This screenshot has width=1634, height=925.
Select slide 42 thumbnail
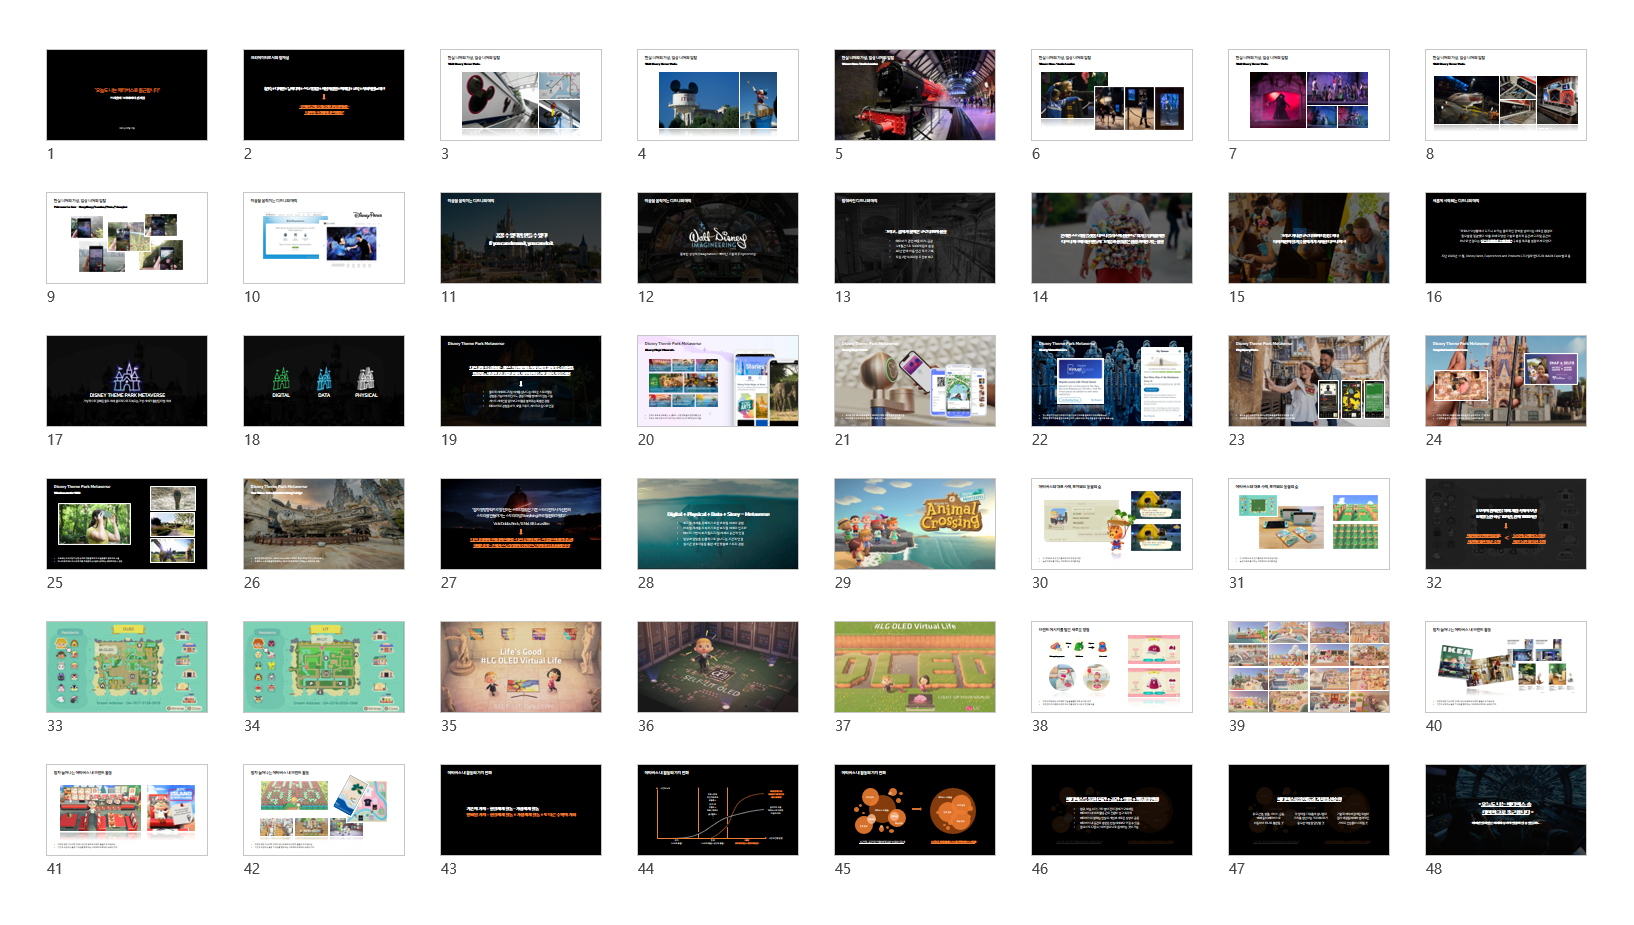(x=324, y=810)
